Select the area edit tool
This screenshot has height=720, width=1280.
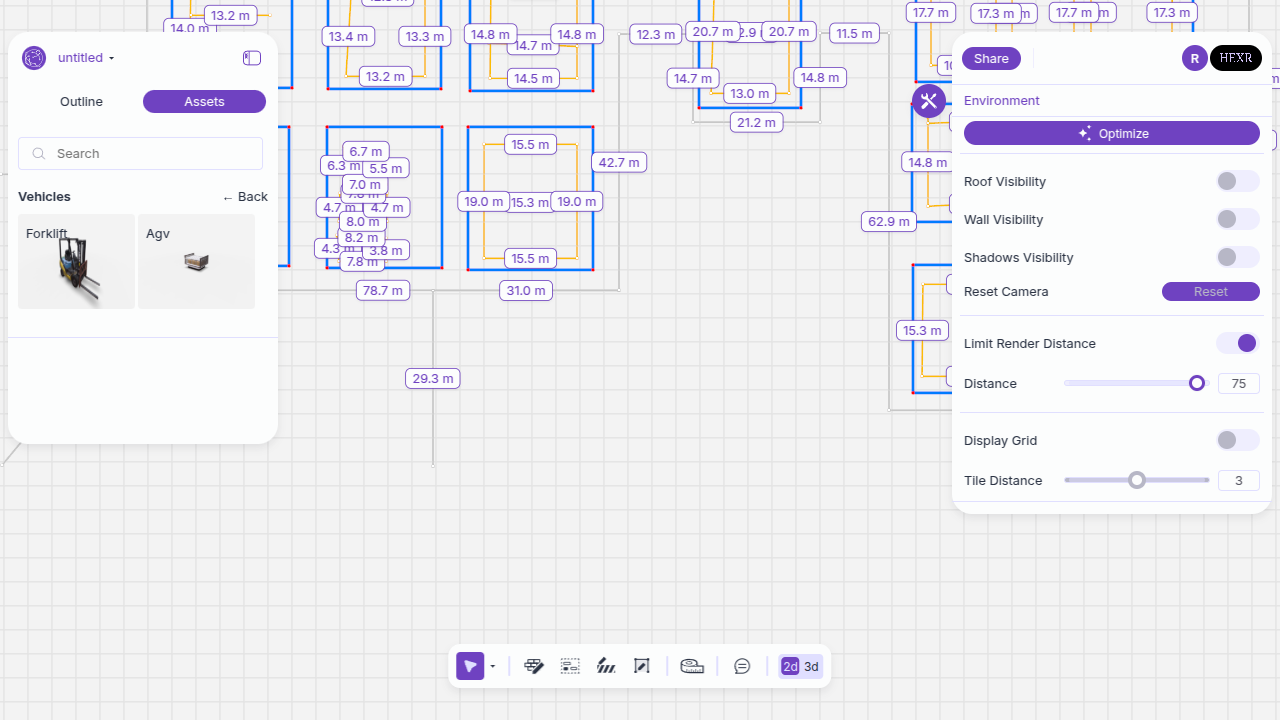click(642, 667)
